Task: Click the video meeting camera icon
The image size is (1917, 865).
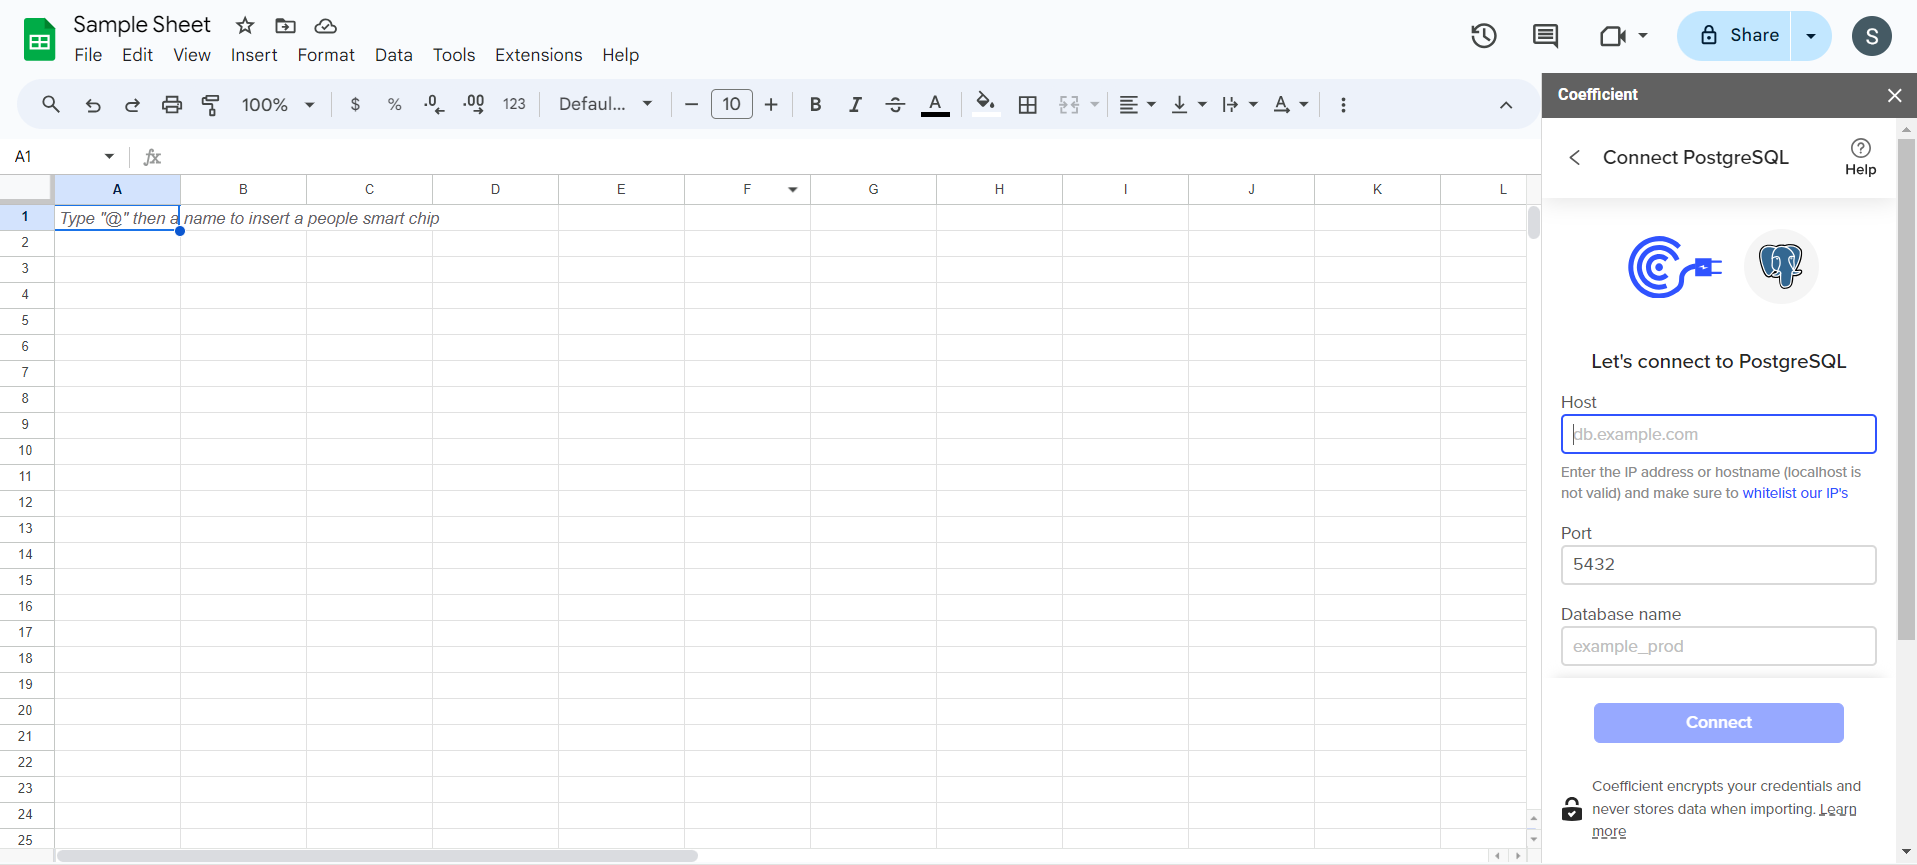Action: [x=1613, y=36]
